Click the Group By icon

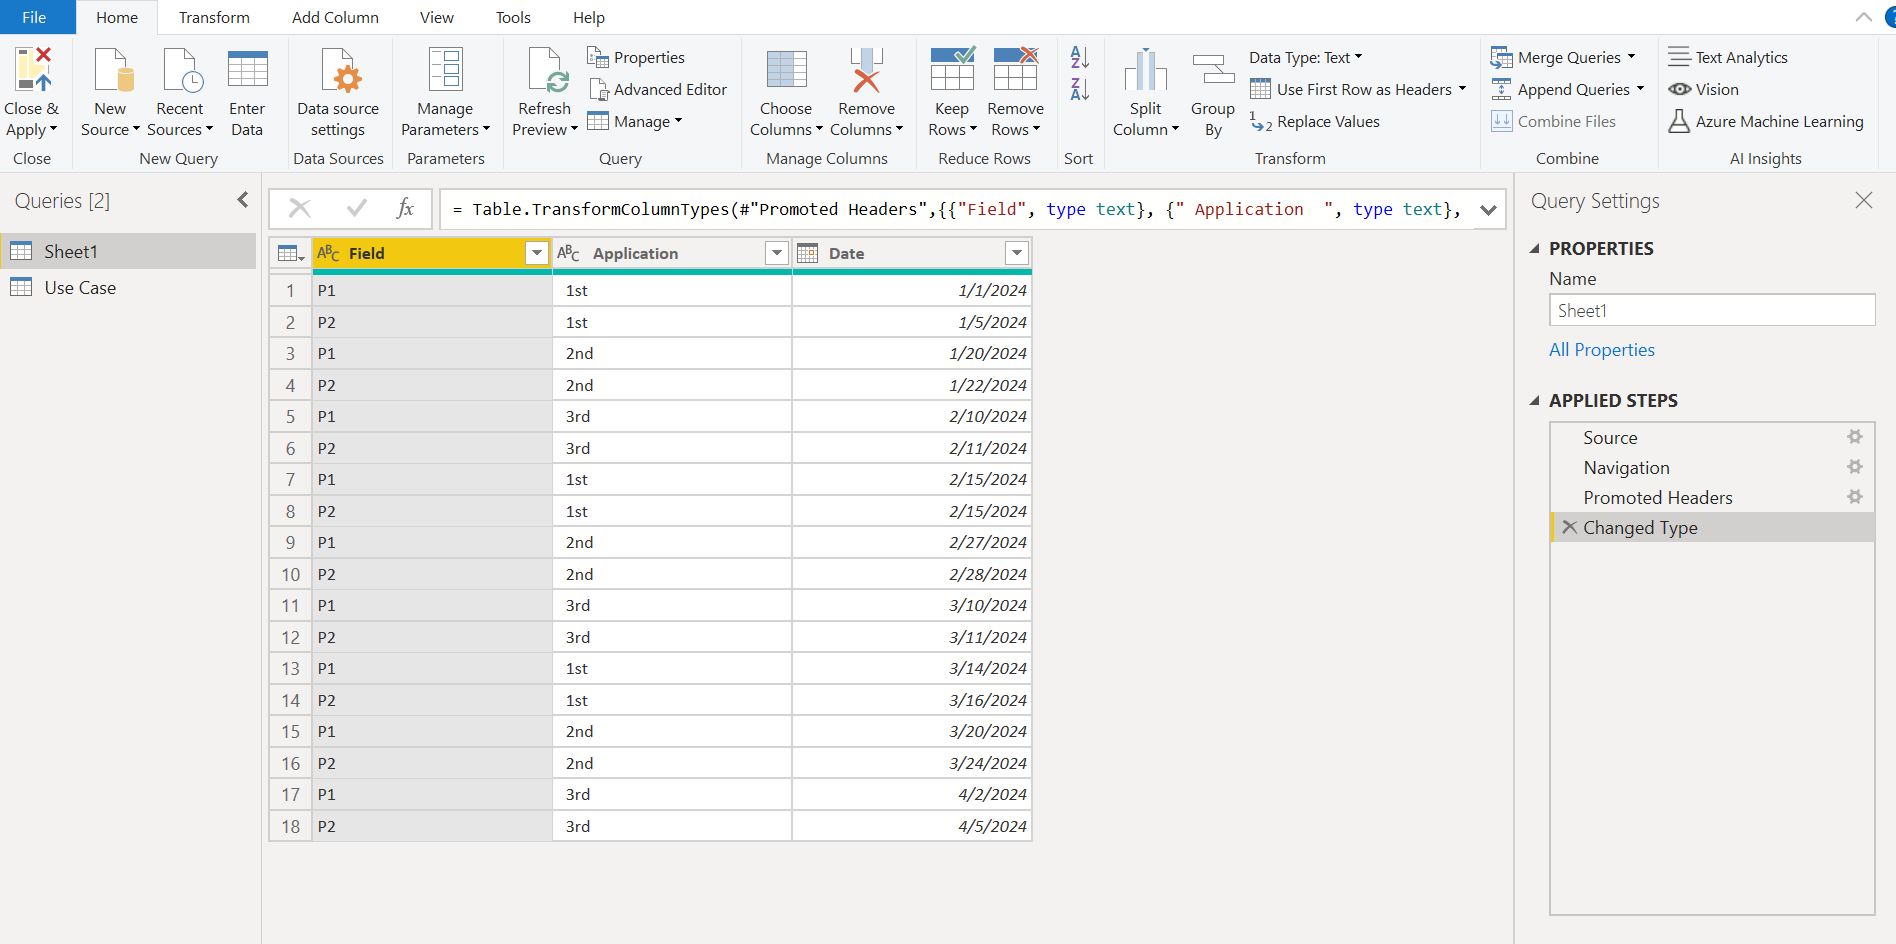coord(1213,70)
